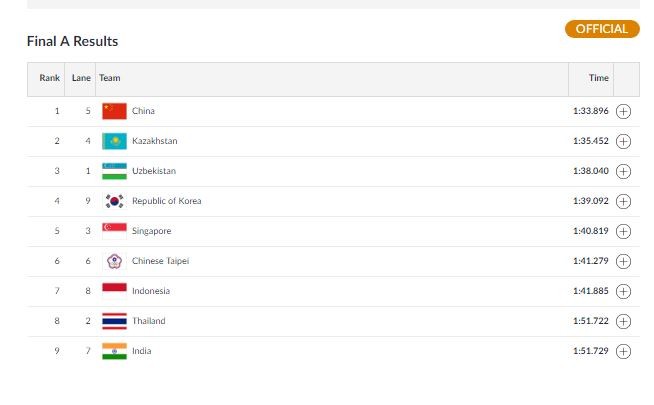
Task: Select the Republic of Korea team name
Action: (166, 201)
